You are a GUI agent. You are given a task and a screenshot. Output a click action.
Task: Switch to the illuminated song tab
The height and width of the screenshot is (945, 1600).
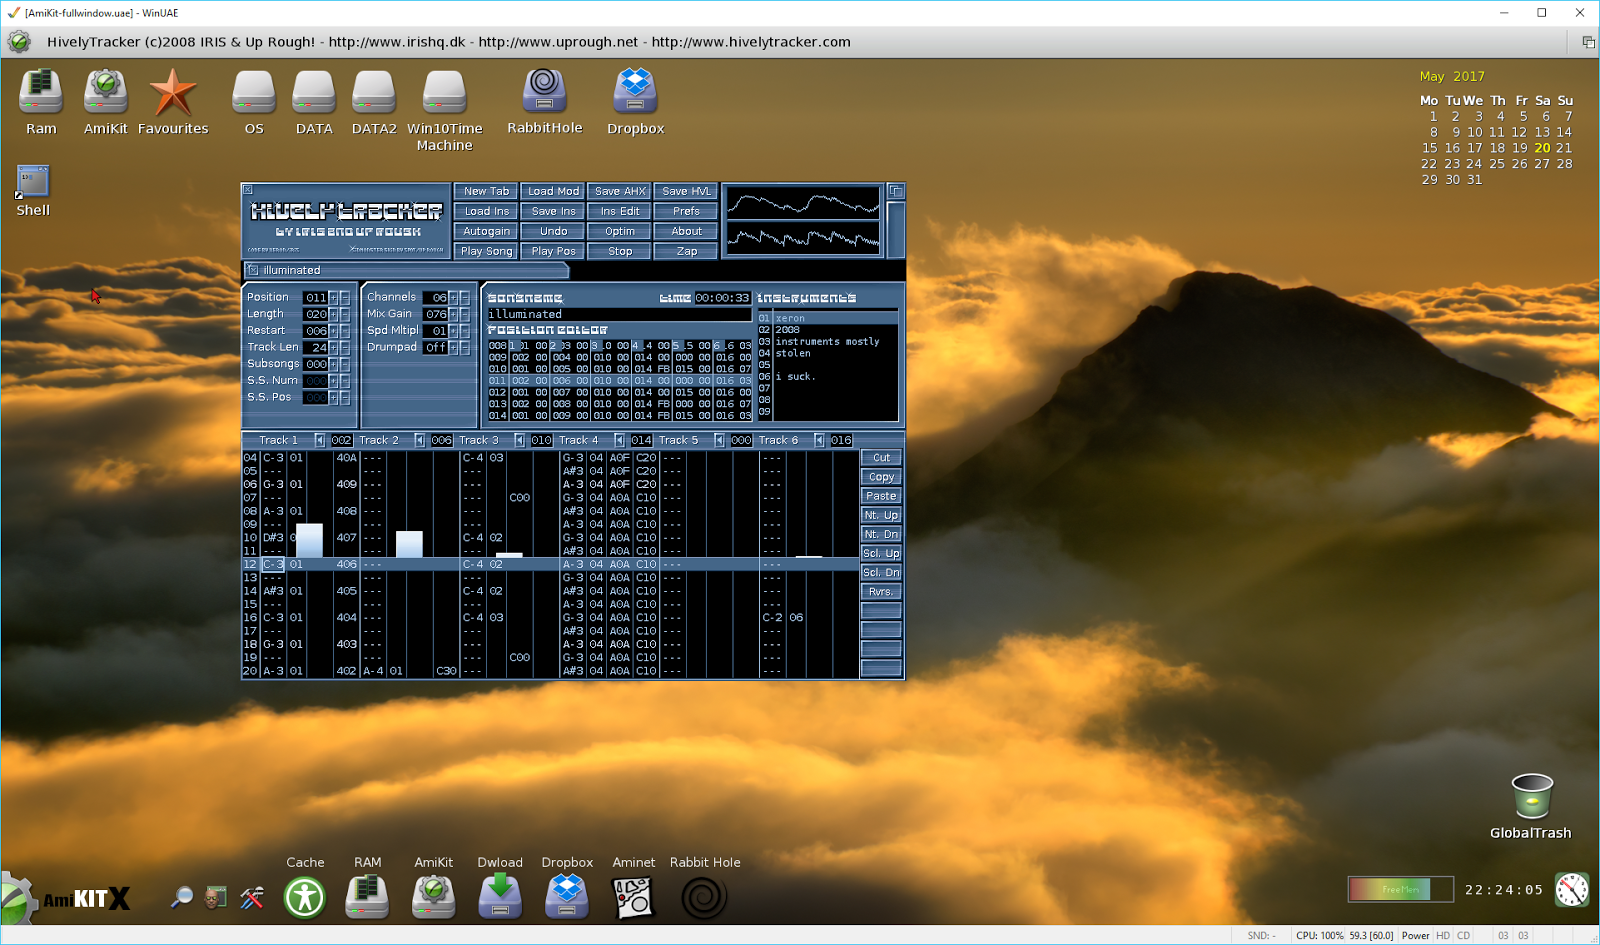(x=407, y=270)
